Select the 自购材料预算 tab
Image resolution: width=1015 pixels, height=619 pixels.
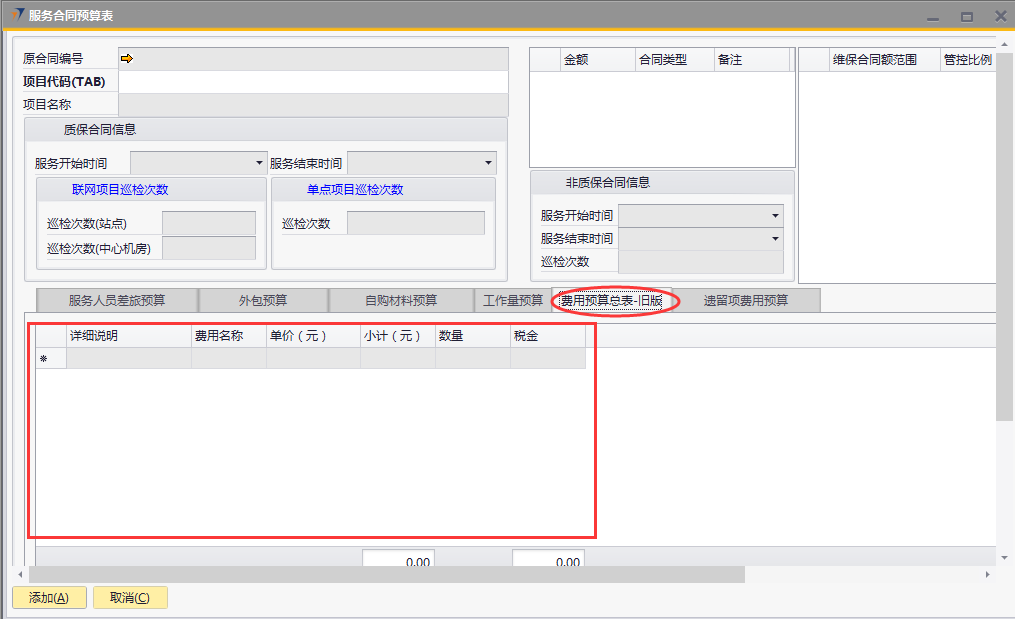tap(400, 300)
